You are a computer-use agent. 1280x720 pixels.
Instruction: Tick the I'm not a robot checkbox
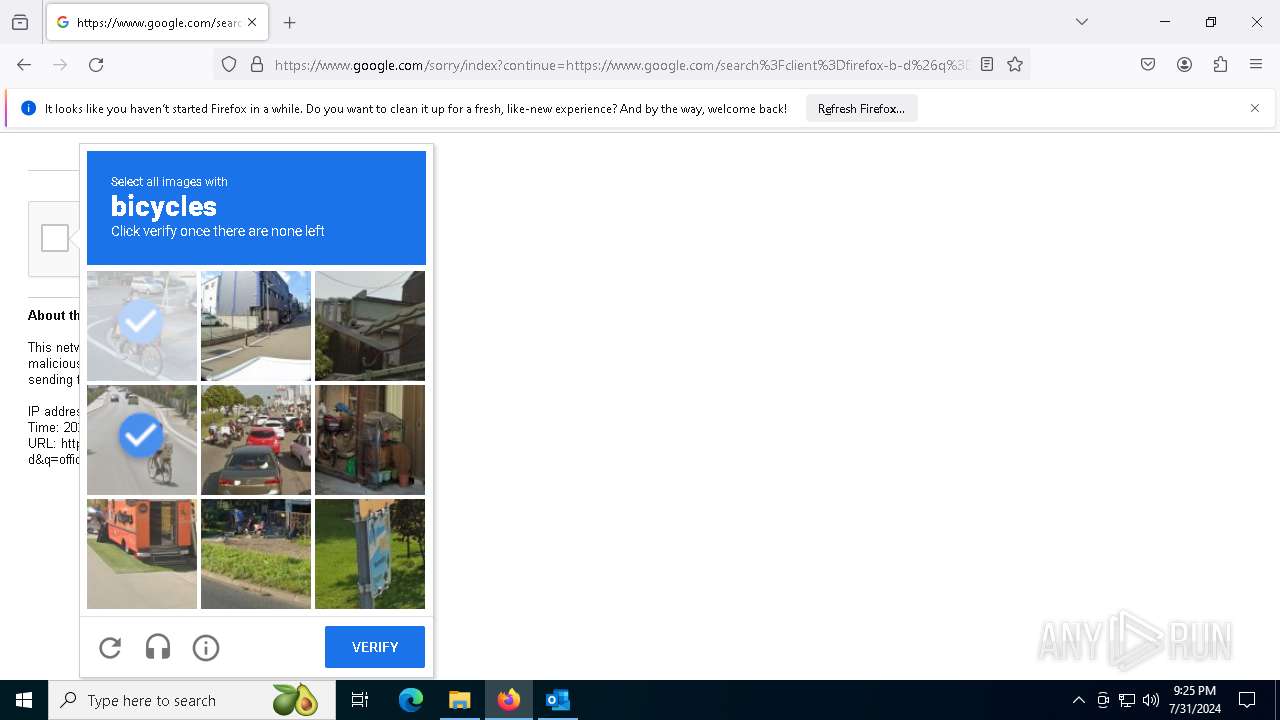(x=55, y=238)
